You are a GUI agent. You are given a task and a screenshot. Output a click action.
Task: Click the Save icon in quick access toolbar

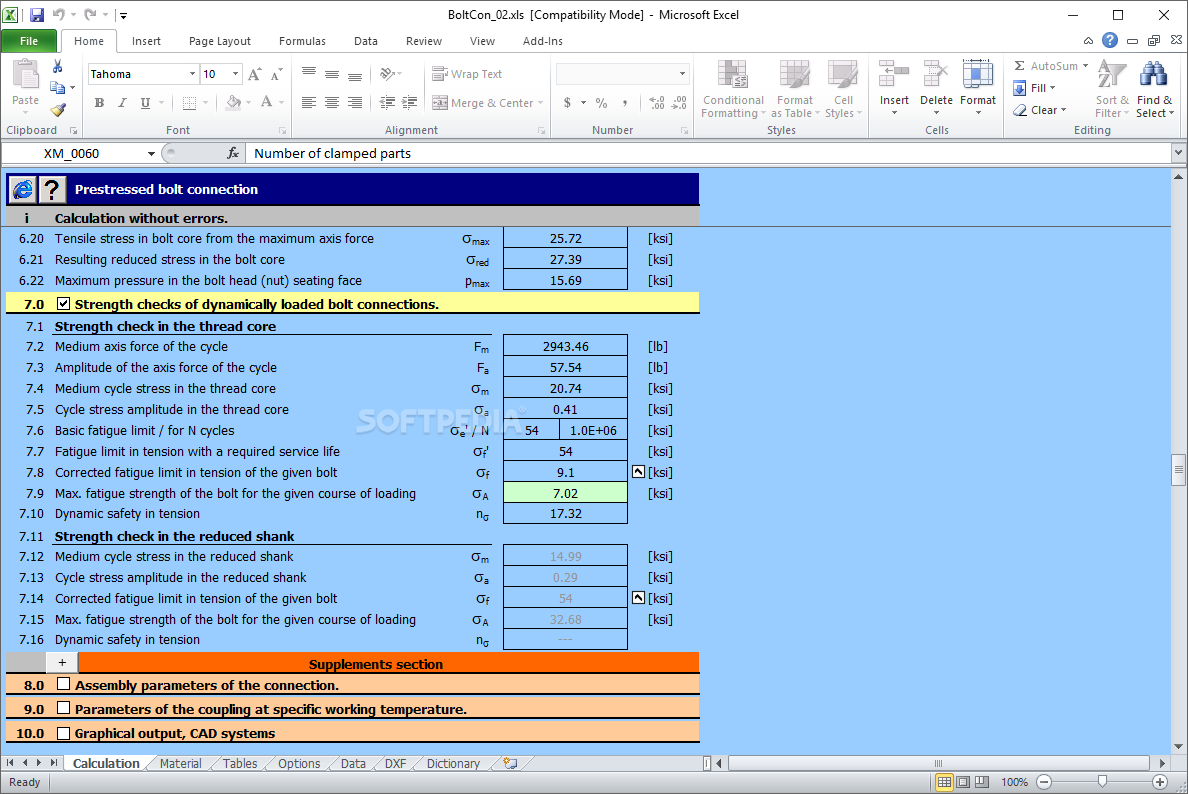point(36,14)
